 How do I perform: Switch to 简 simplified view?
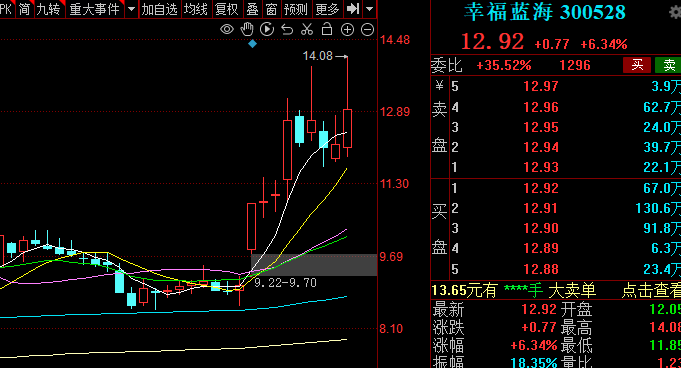pos(25,9)
